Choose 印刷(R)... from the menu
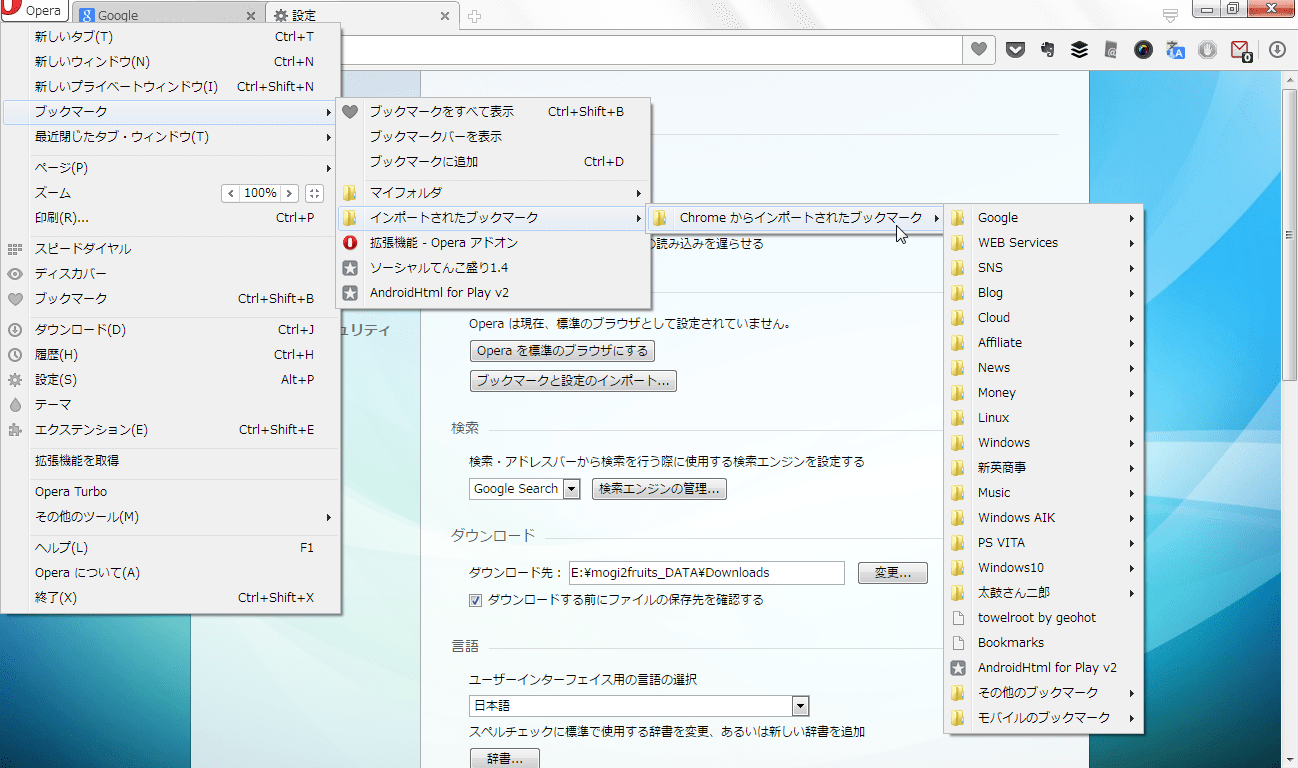Image resolution: width=1298 pixels, height=768 pixels. click(x=171, y=218)
